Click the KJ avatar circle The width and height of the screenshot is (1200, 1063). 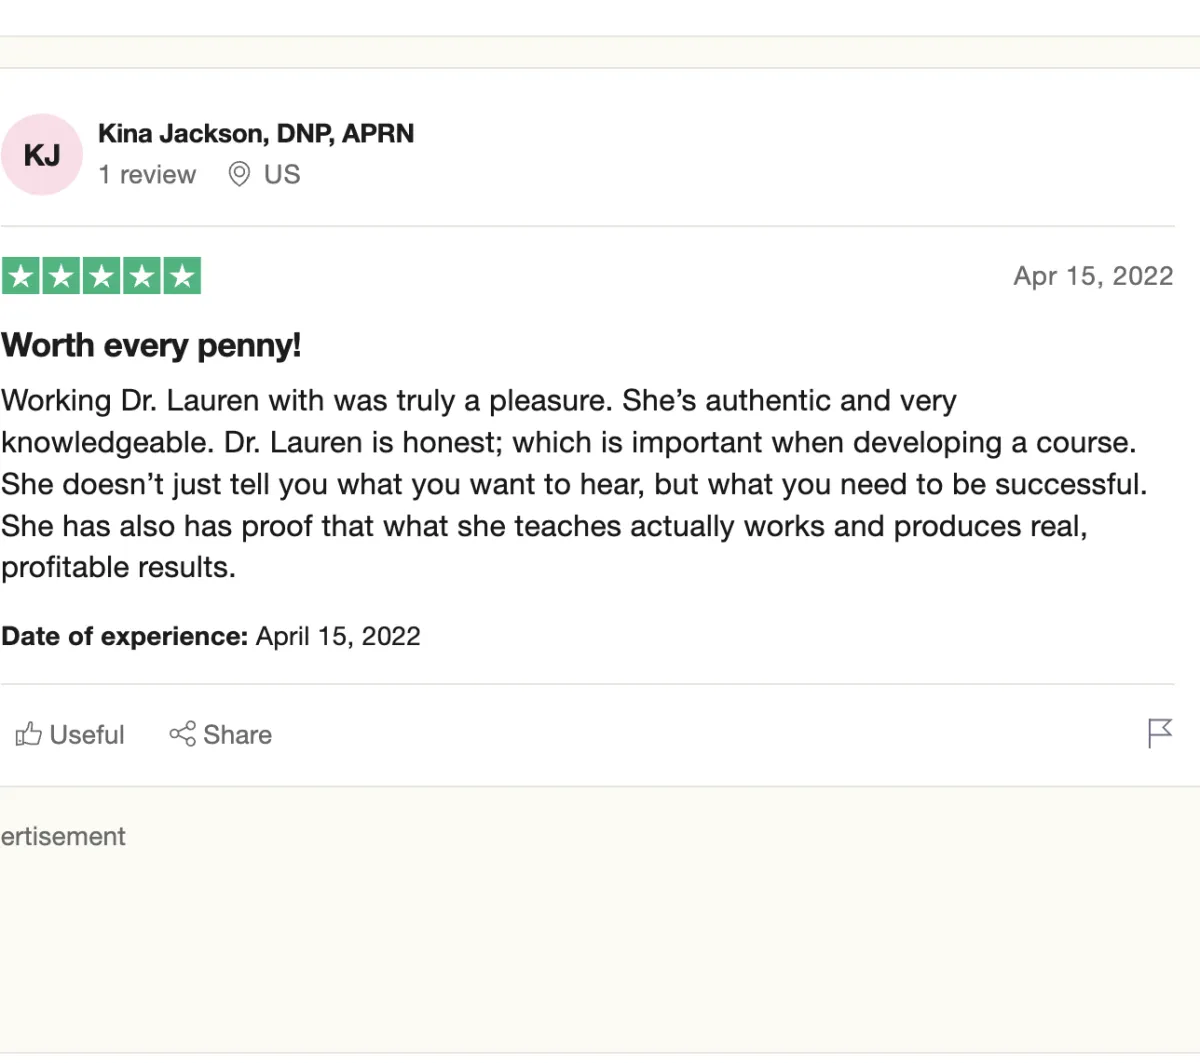click(x=42, y=154)
